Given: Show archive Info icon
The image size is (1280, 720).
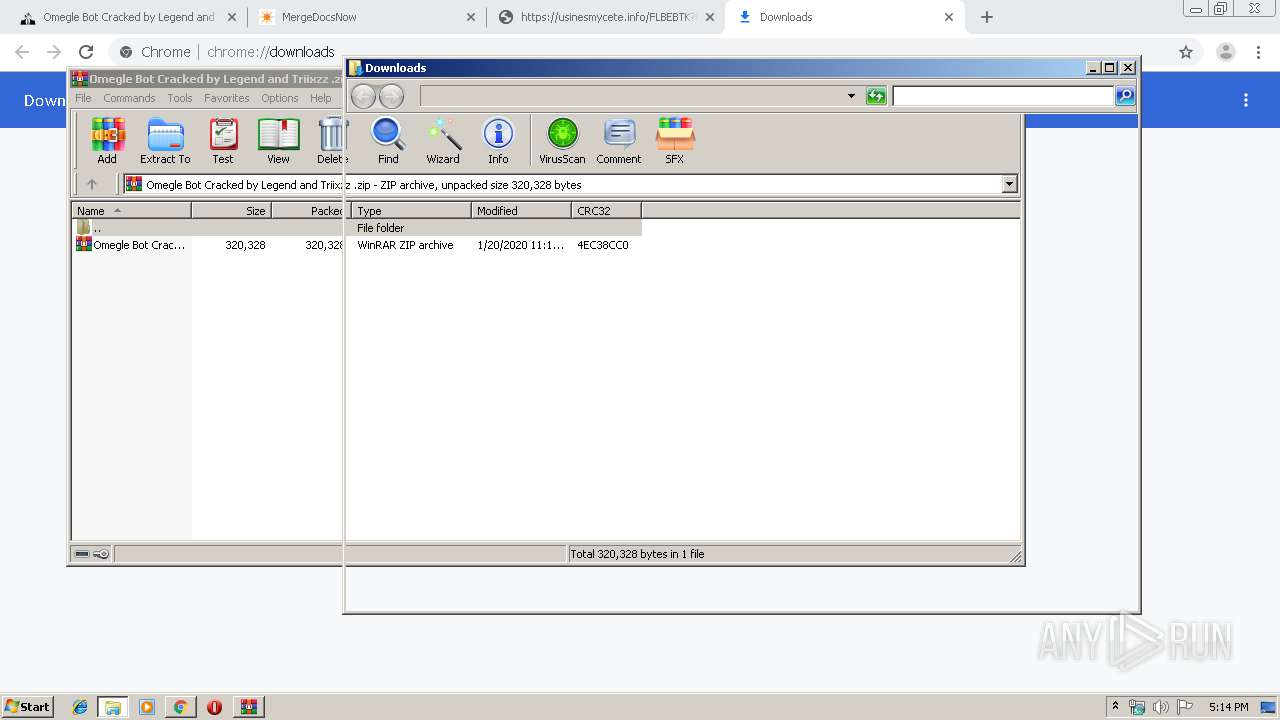Looking at the screenshot, I should 498,141.
